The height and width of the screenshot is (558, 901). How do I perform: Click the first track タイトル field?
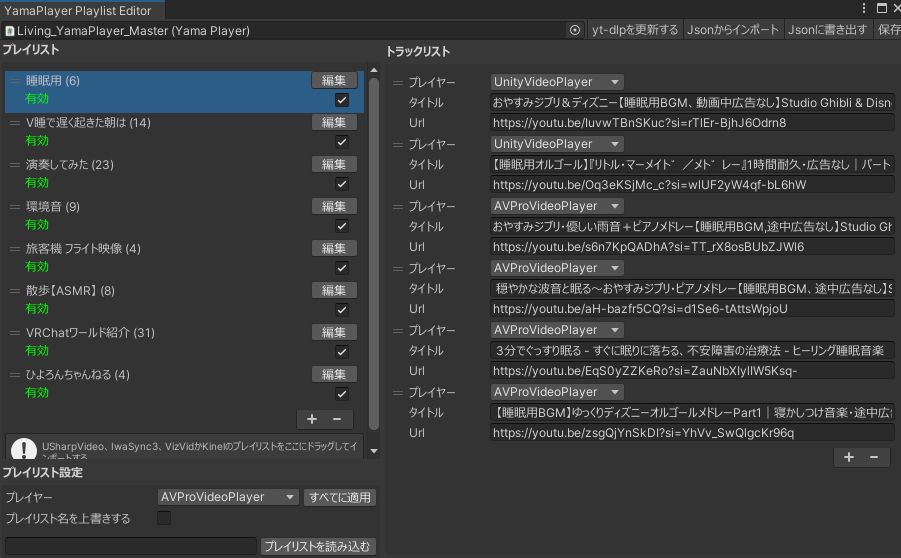(x=692, y=103)
